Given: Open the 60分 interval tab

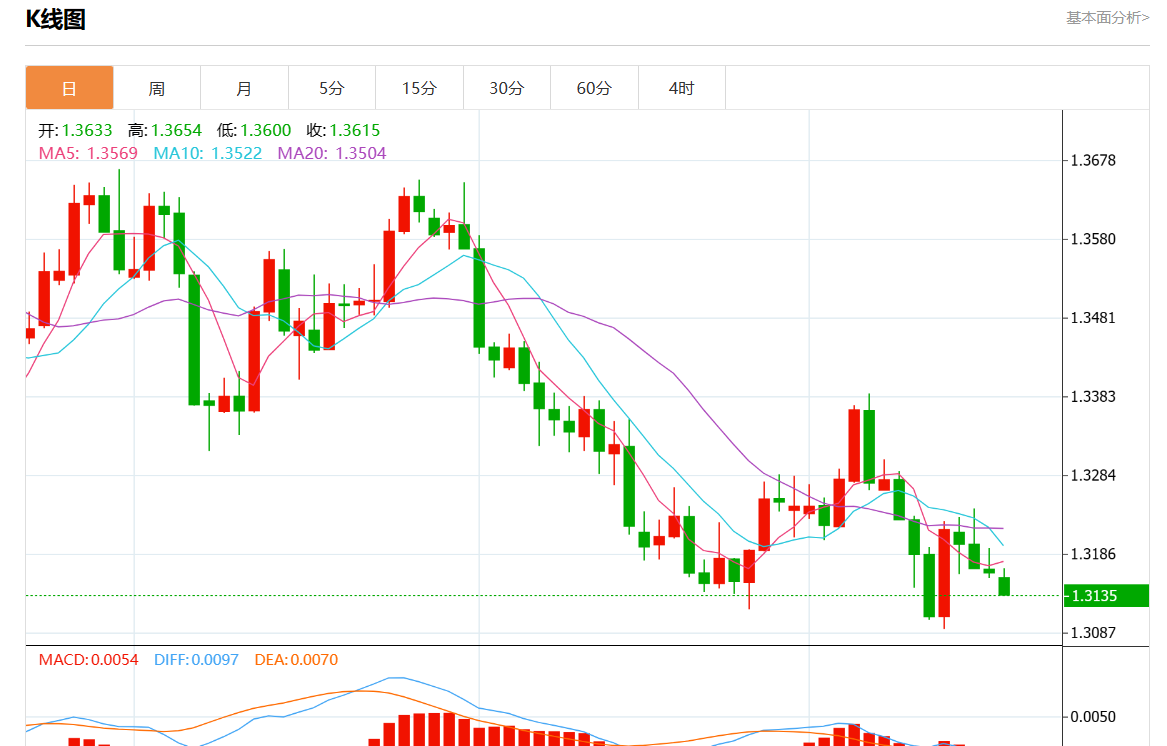Looking at the screenshot, I should (x=594, y=88).
